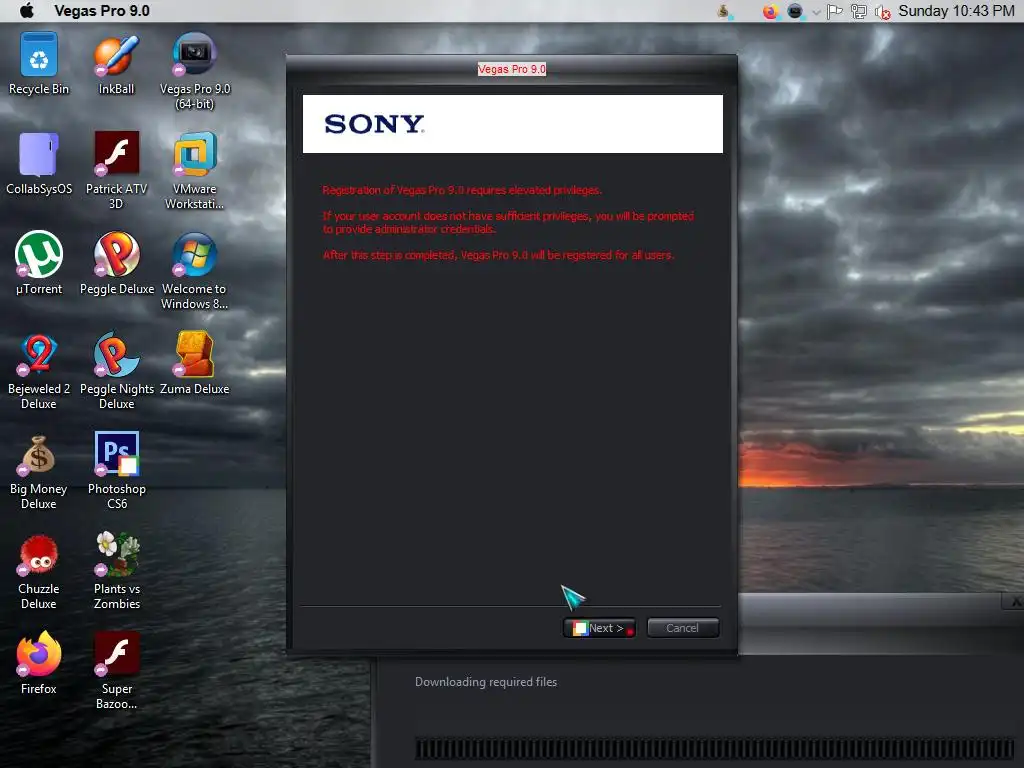Viewport: 1024px width, 768px height.
Task: Launch Photoshop CS6 from the desktop
Action: coord(116,470)
